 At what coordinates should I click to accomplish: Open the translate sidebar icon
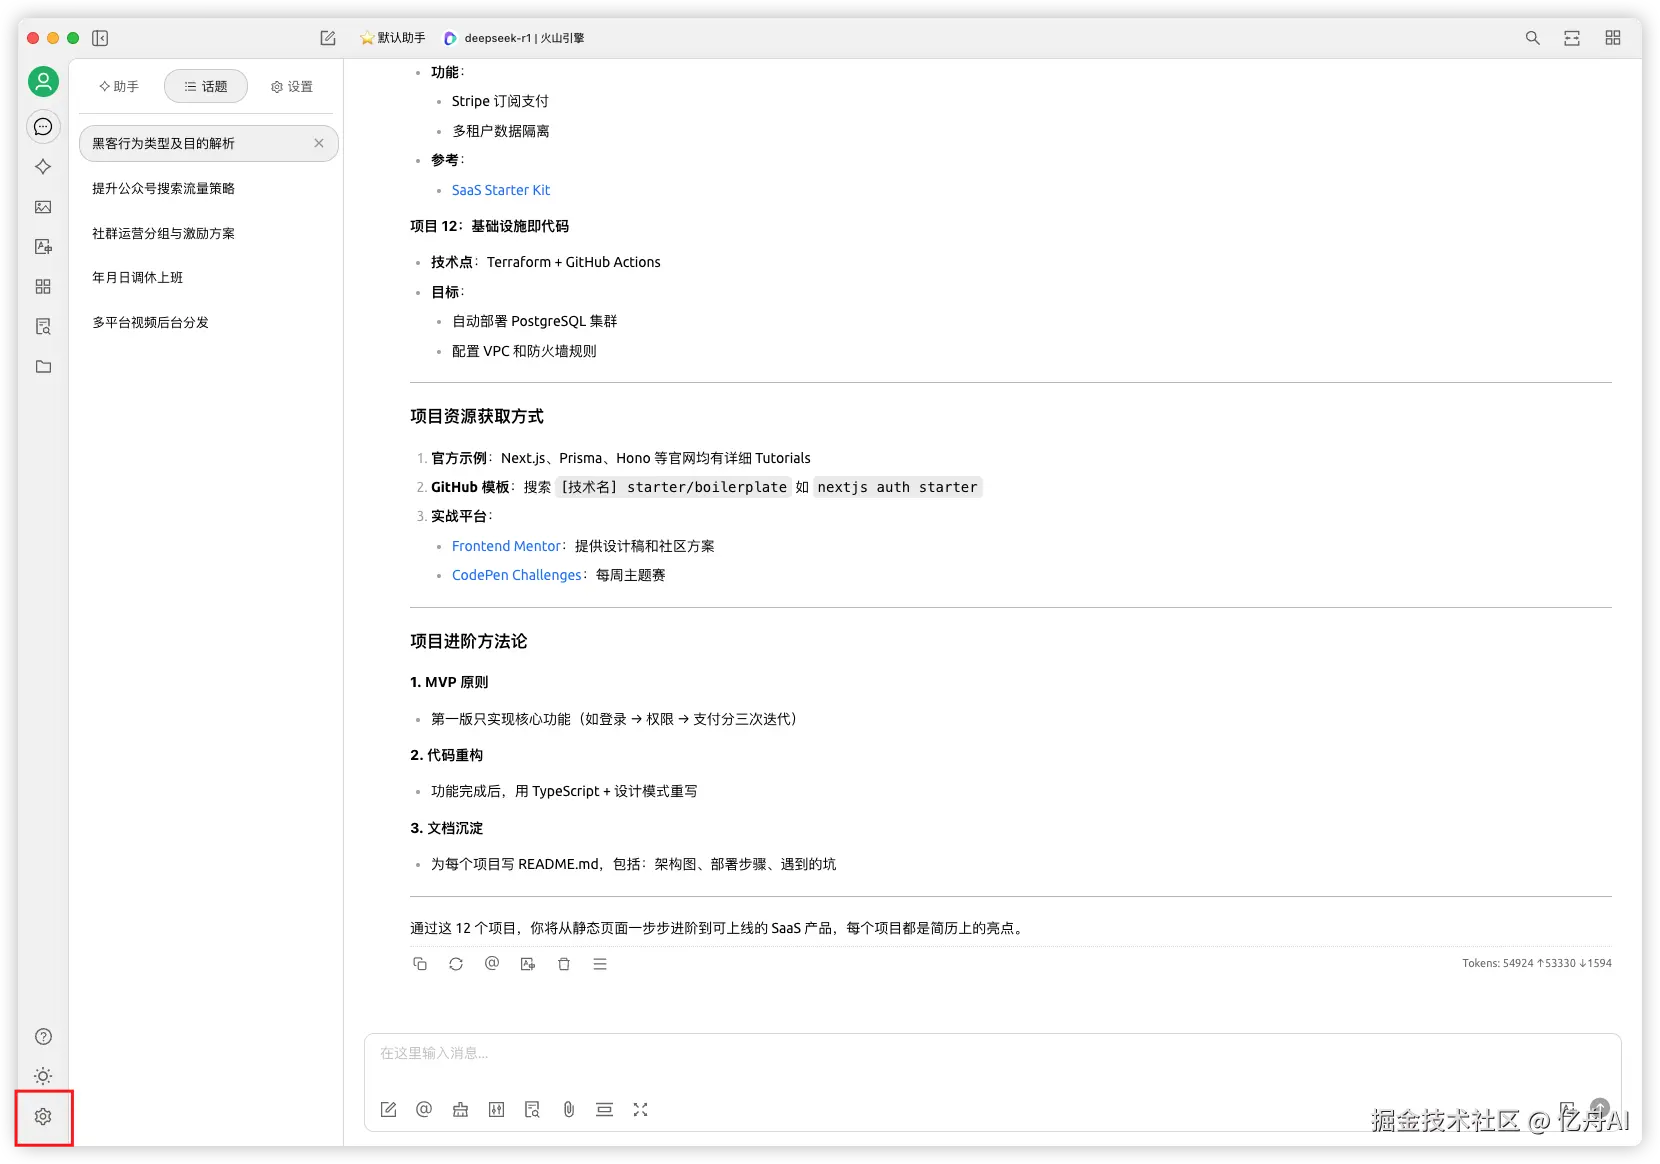43,247
